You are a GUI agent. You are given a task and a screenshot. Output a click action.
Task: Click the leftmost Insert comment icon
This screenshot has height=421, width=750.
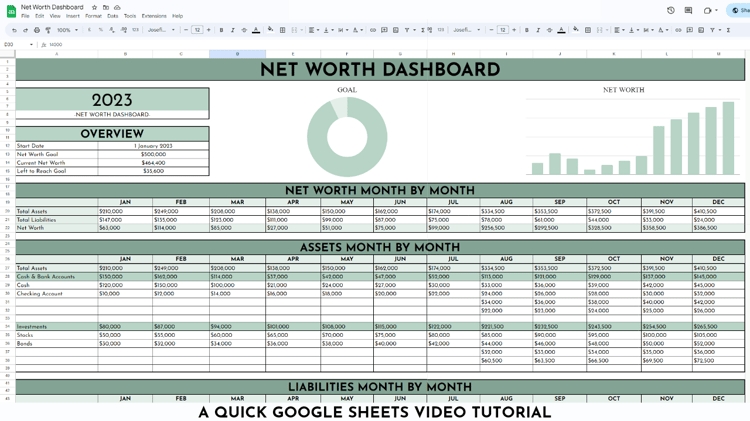click(384, 30)
